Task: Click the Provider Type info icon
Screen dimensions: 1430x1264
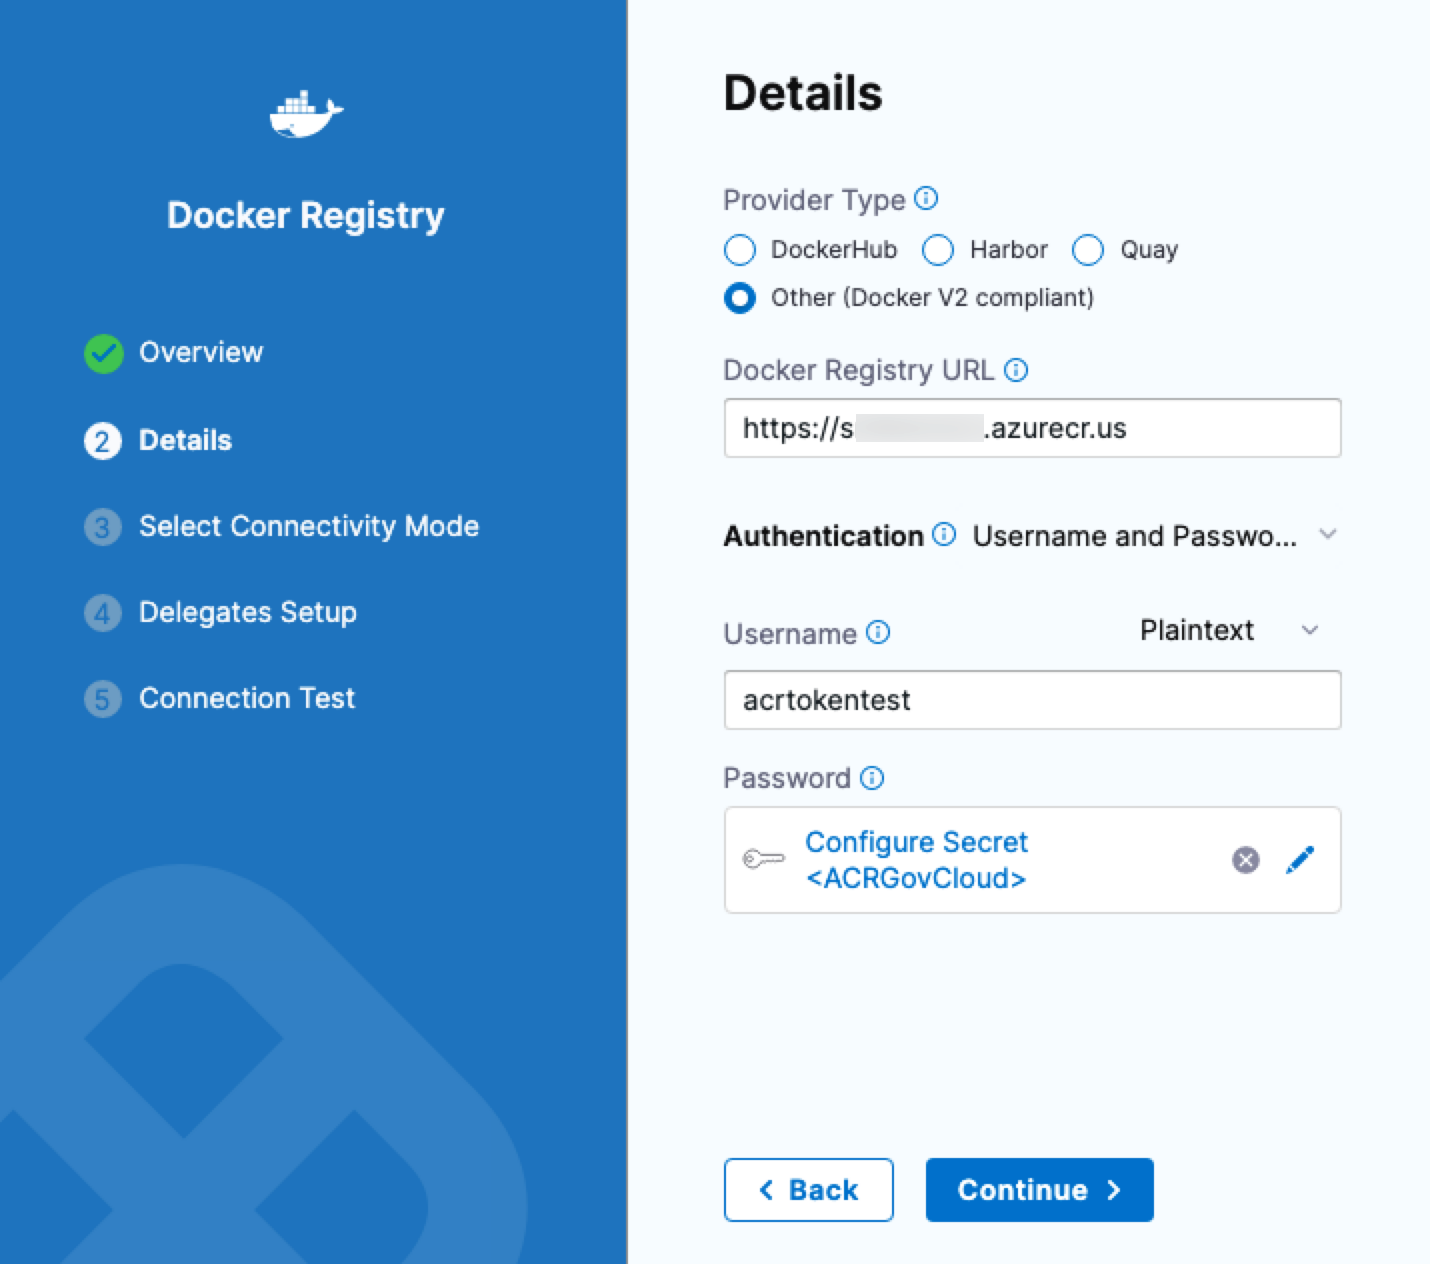Action: click(x=926, y=199)
